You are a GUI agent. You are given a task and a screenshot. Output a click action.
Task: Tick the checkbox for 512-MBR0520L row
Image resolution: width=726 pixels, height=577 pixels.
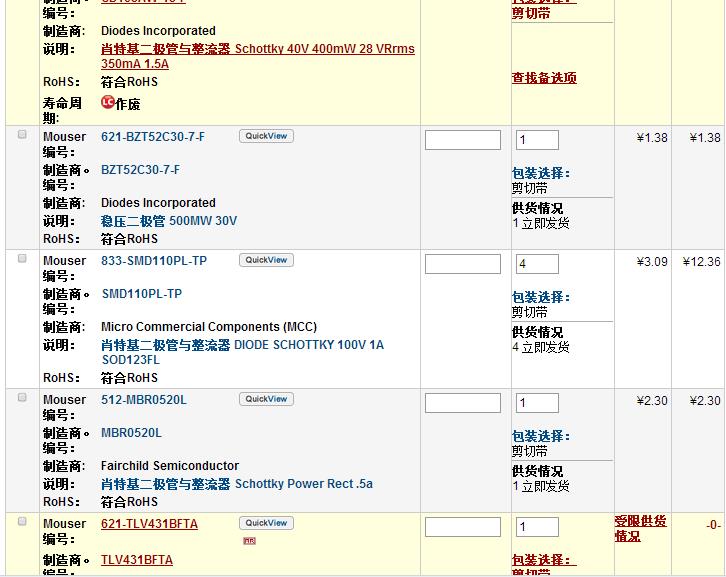tap(22, 397)
